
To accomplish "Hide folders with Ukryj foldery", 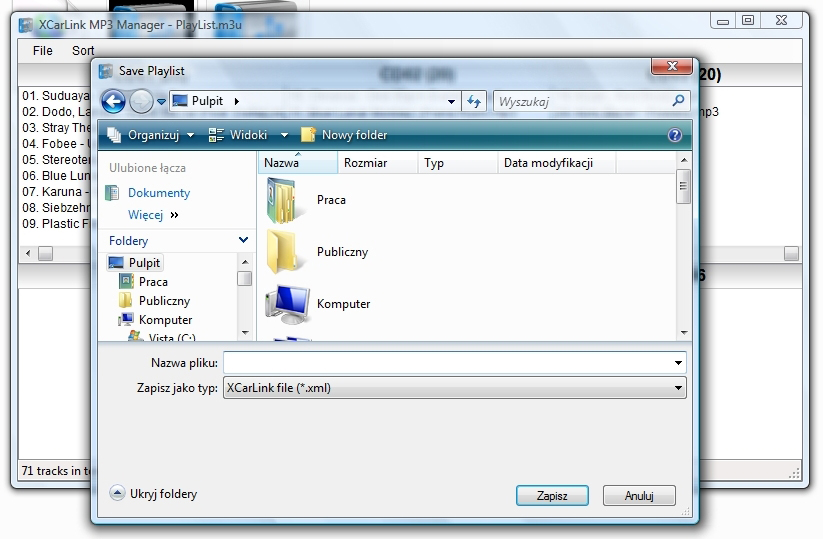I will [x=153, y=494].
